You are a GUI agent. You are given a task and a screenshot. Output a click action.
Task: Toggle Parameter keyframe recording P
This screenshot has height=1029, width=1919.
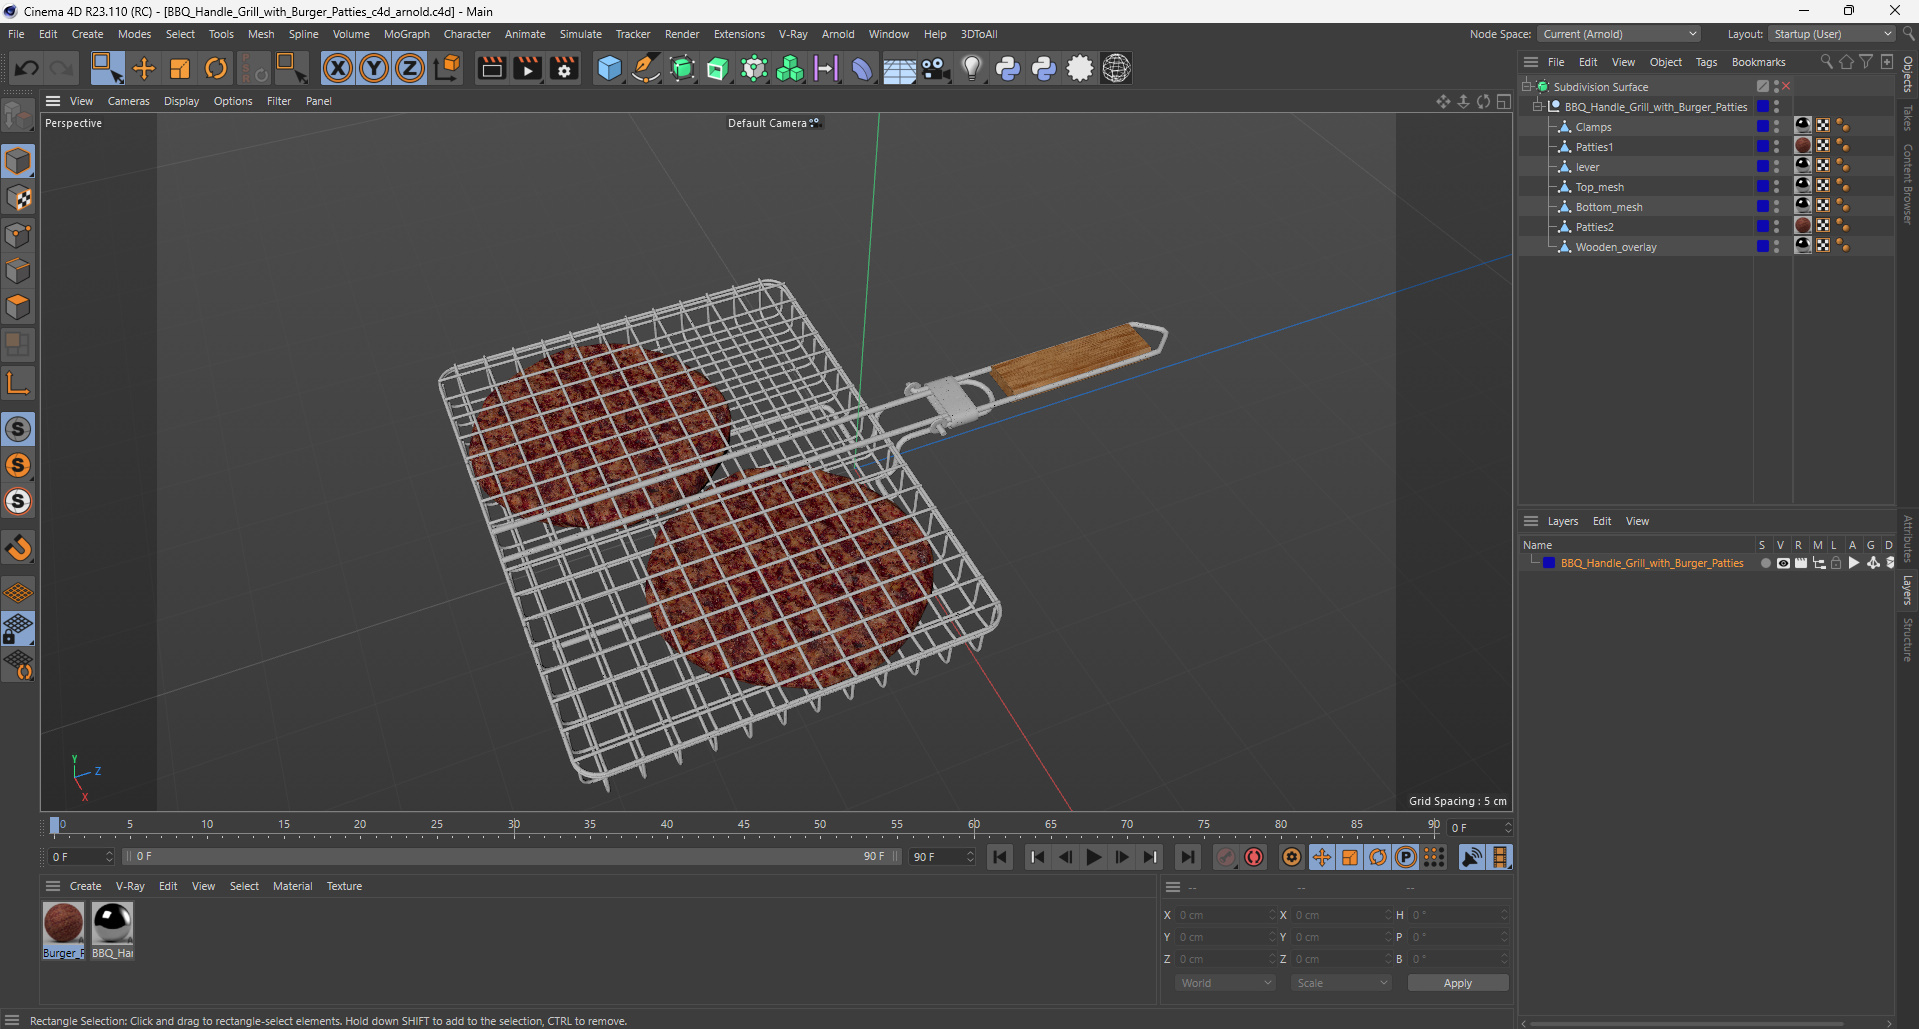pyautogui.click(x=1406, y=857)
